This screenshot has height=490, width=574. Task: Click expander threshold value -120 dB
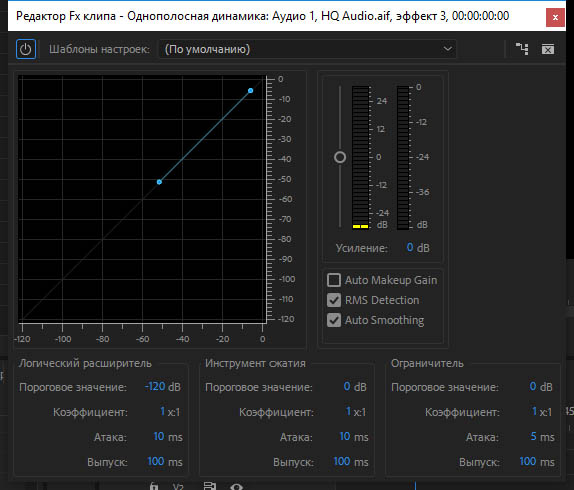[155, 386]
